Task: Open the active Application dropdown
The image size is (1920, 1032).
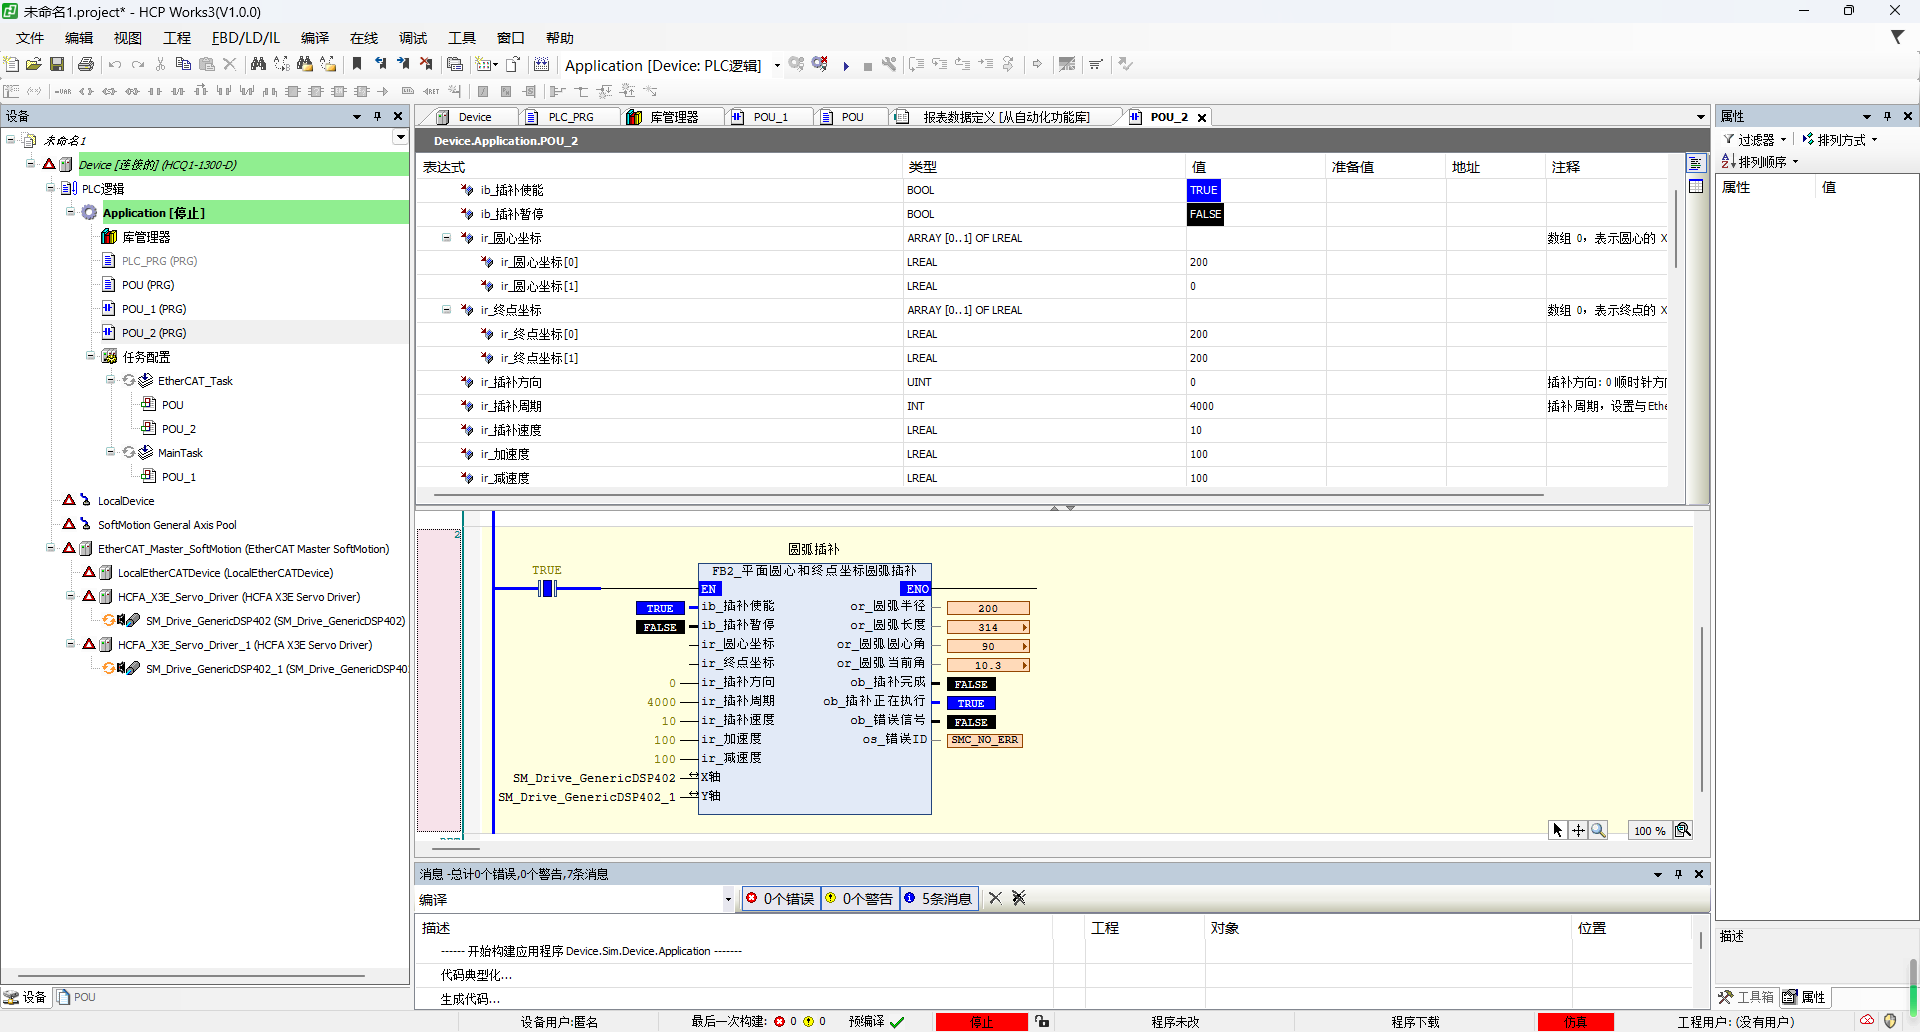Action: coord(777,66)
